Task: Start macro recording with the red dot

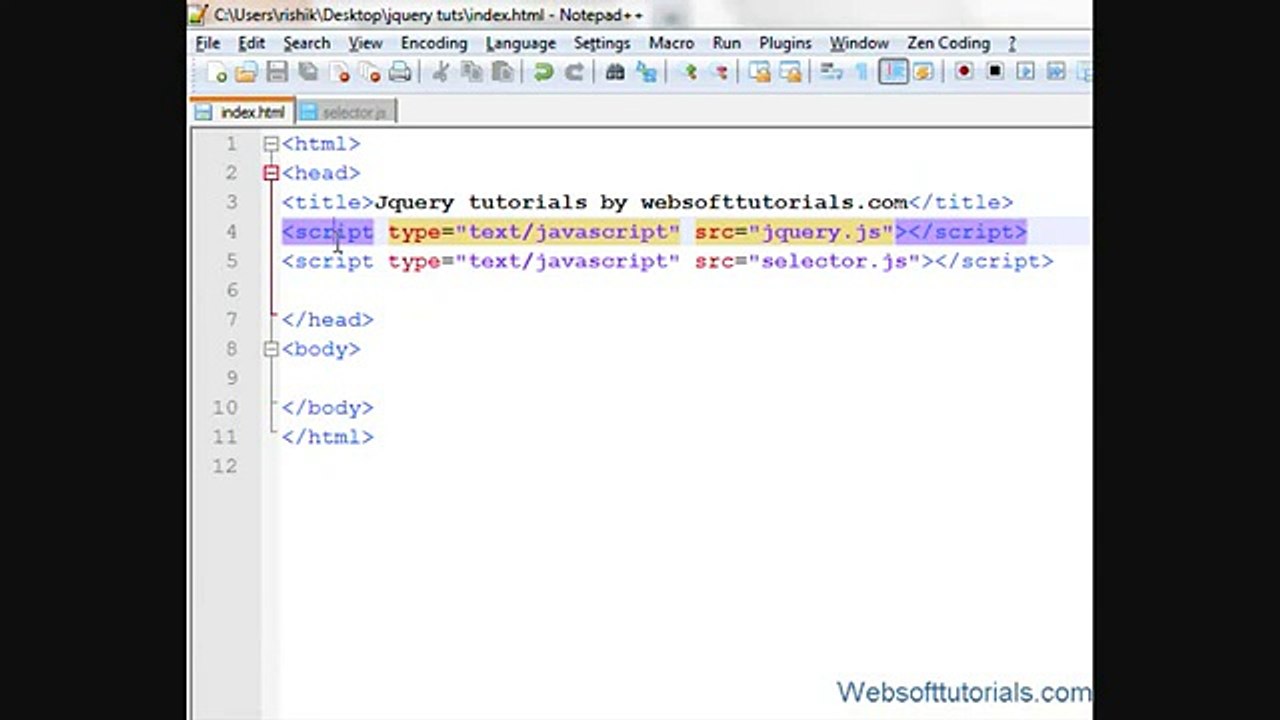Action: pyautogui.click(x=964, y=72)
